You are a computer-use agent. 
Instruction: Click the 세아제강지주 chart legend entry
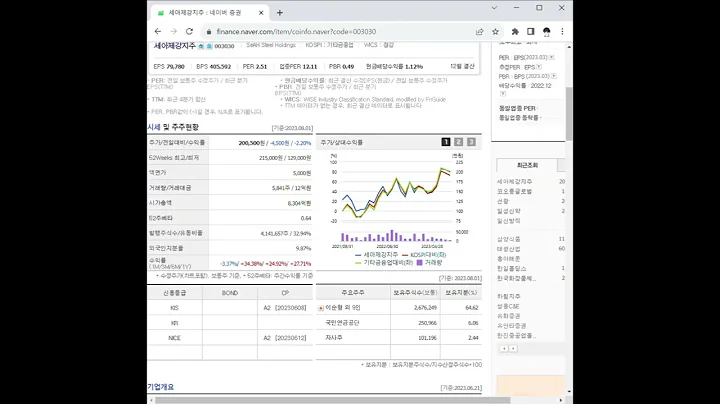[377, 255]
